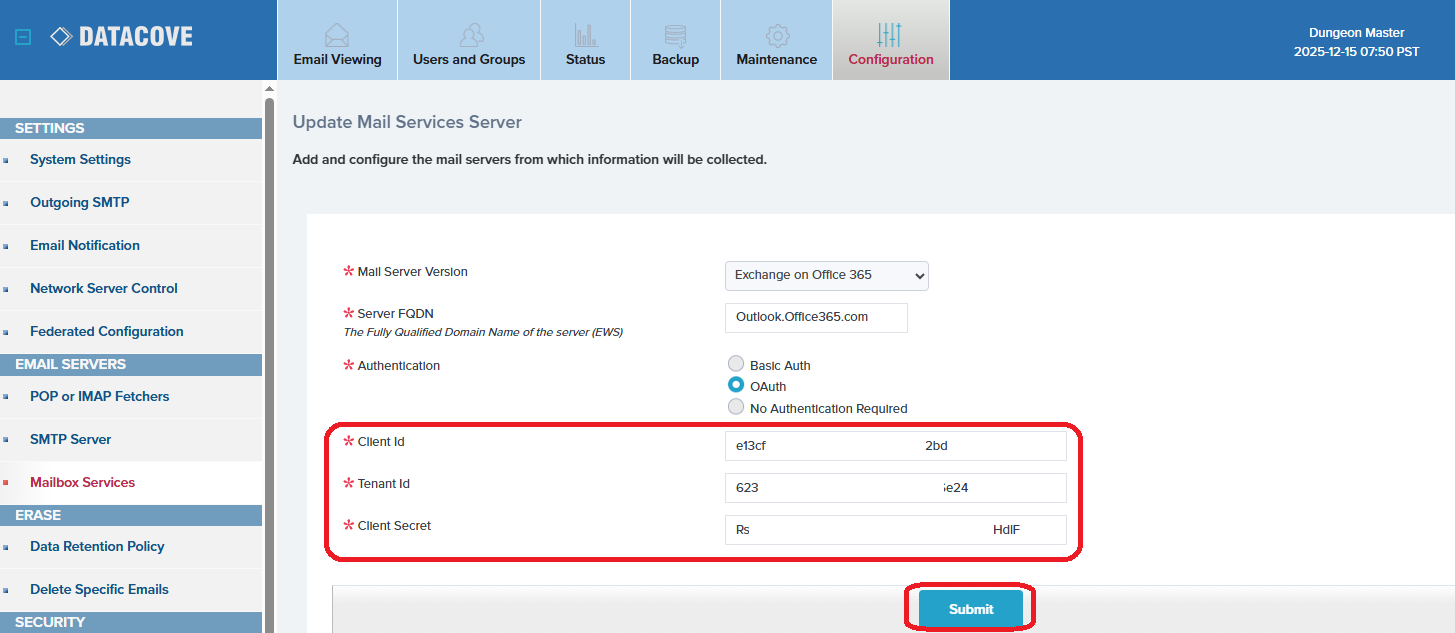Click the Maintenance gear icon
This screenshot has width=1455, height=633.
(x=777, y=35)
